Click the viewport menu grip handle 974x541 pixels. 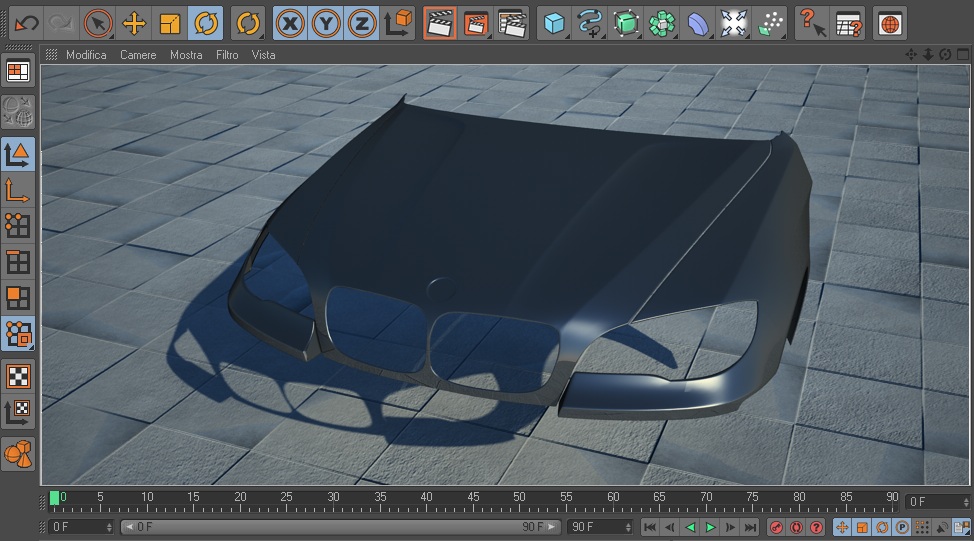pyautogui.click(x=52, y=55)
